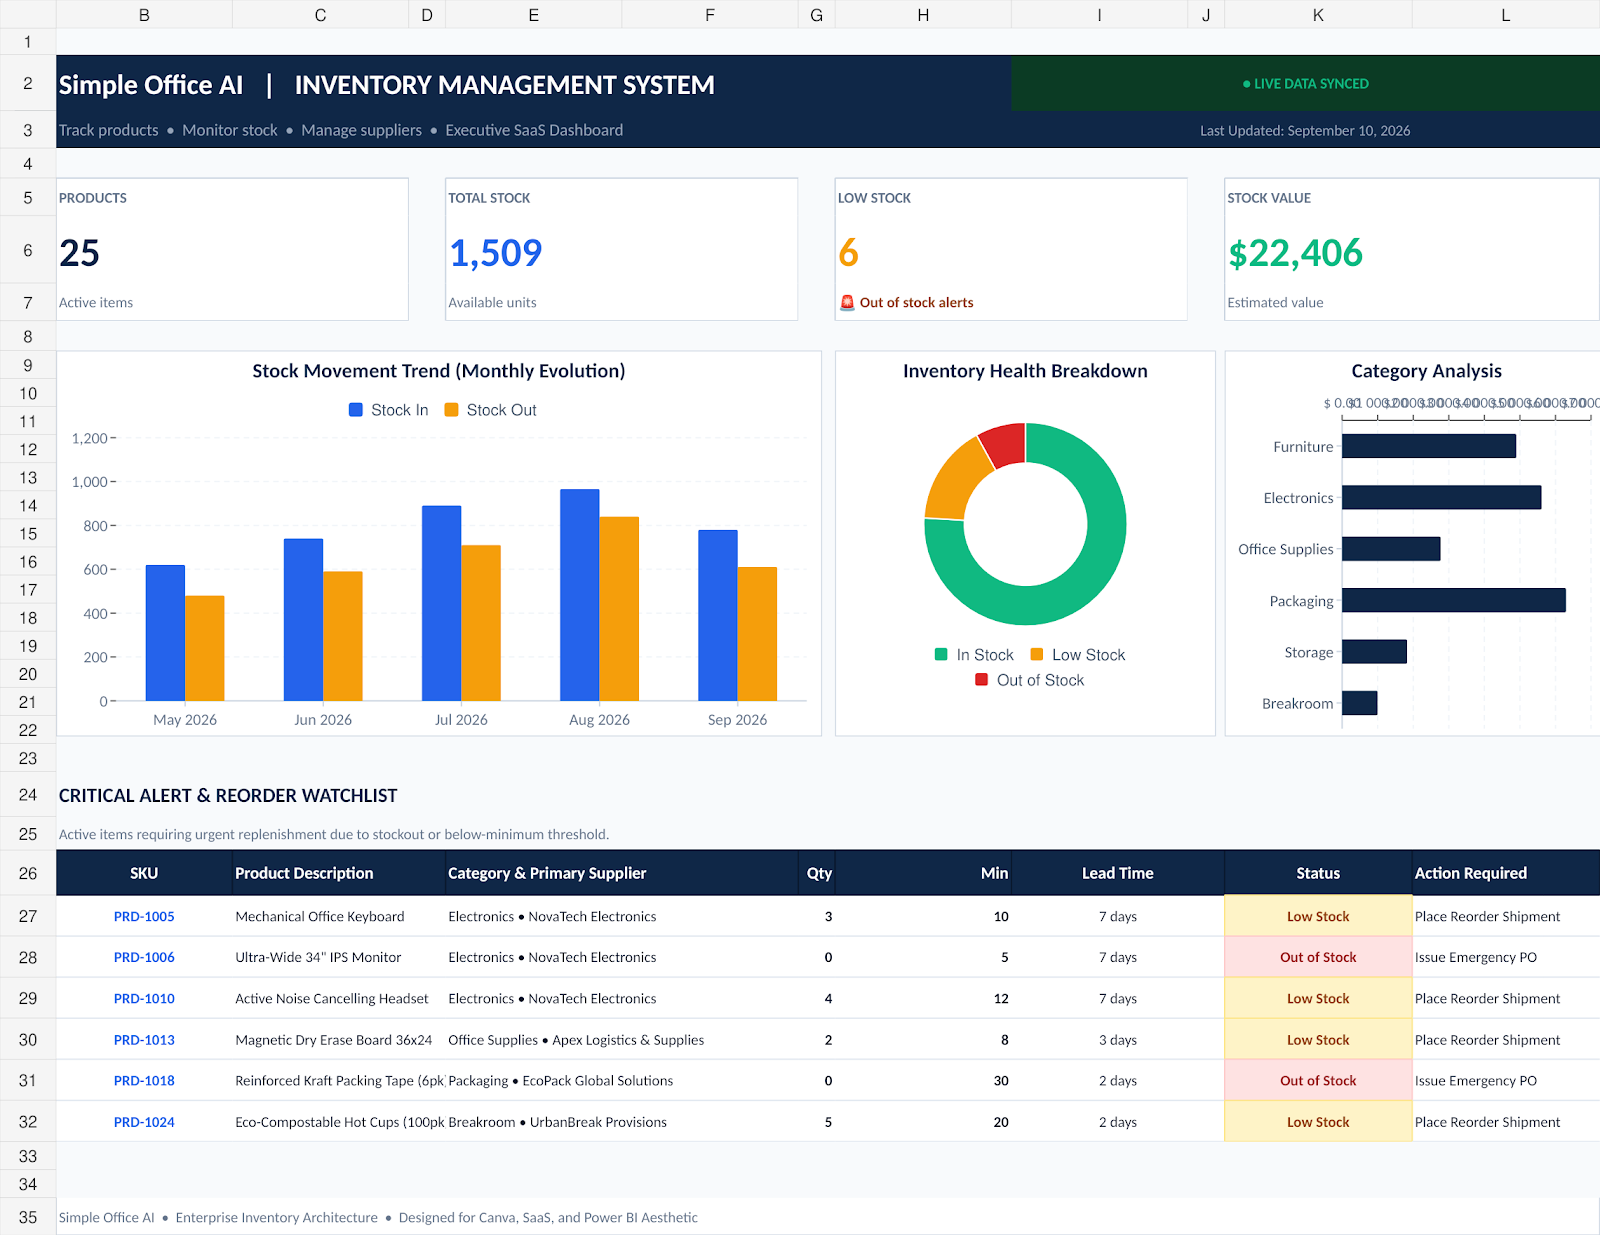Click the Out of Stock status for PRD-1018

1318,1081
